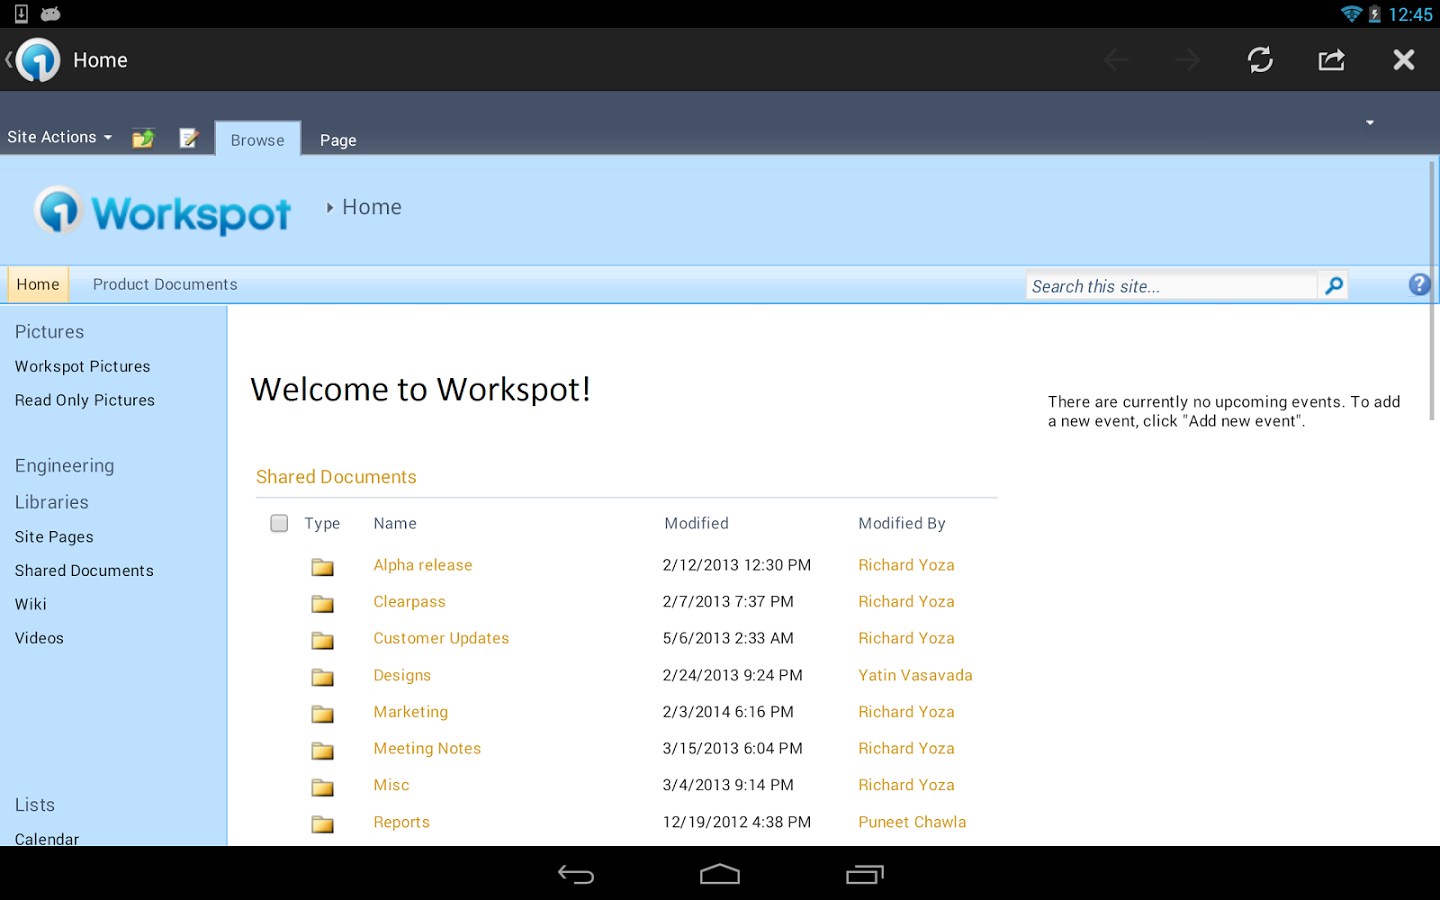Open Workspot Pictures in the sidebar
The height and width of the screenshot is (900, 1440).
point(82,366)
